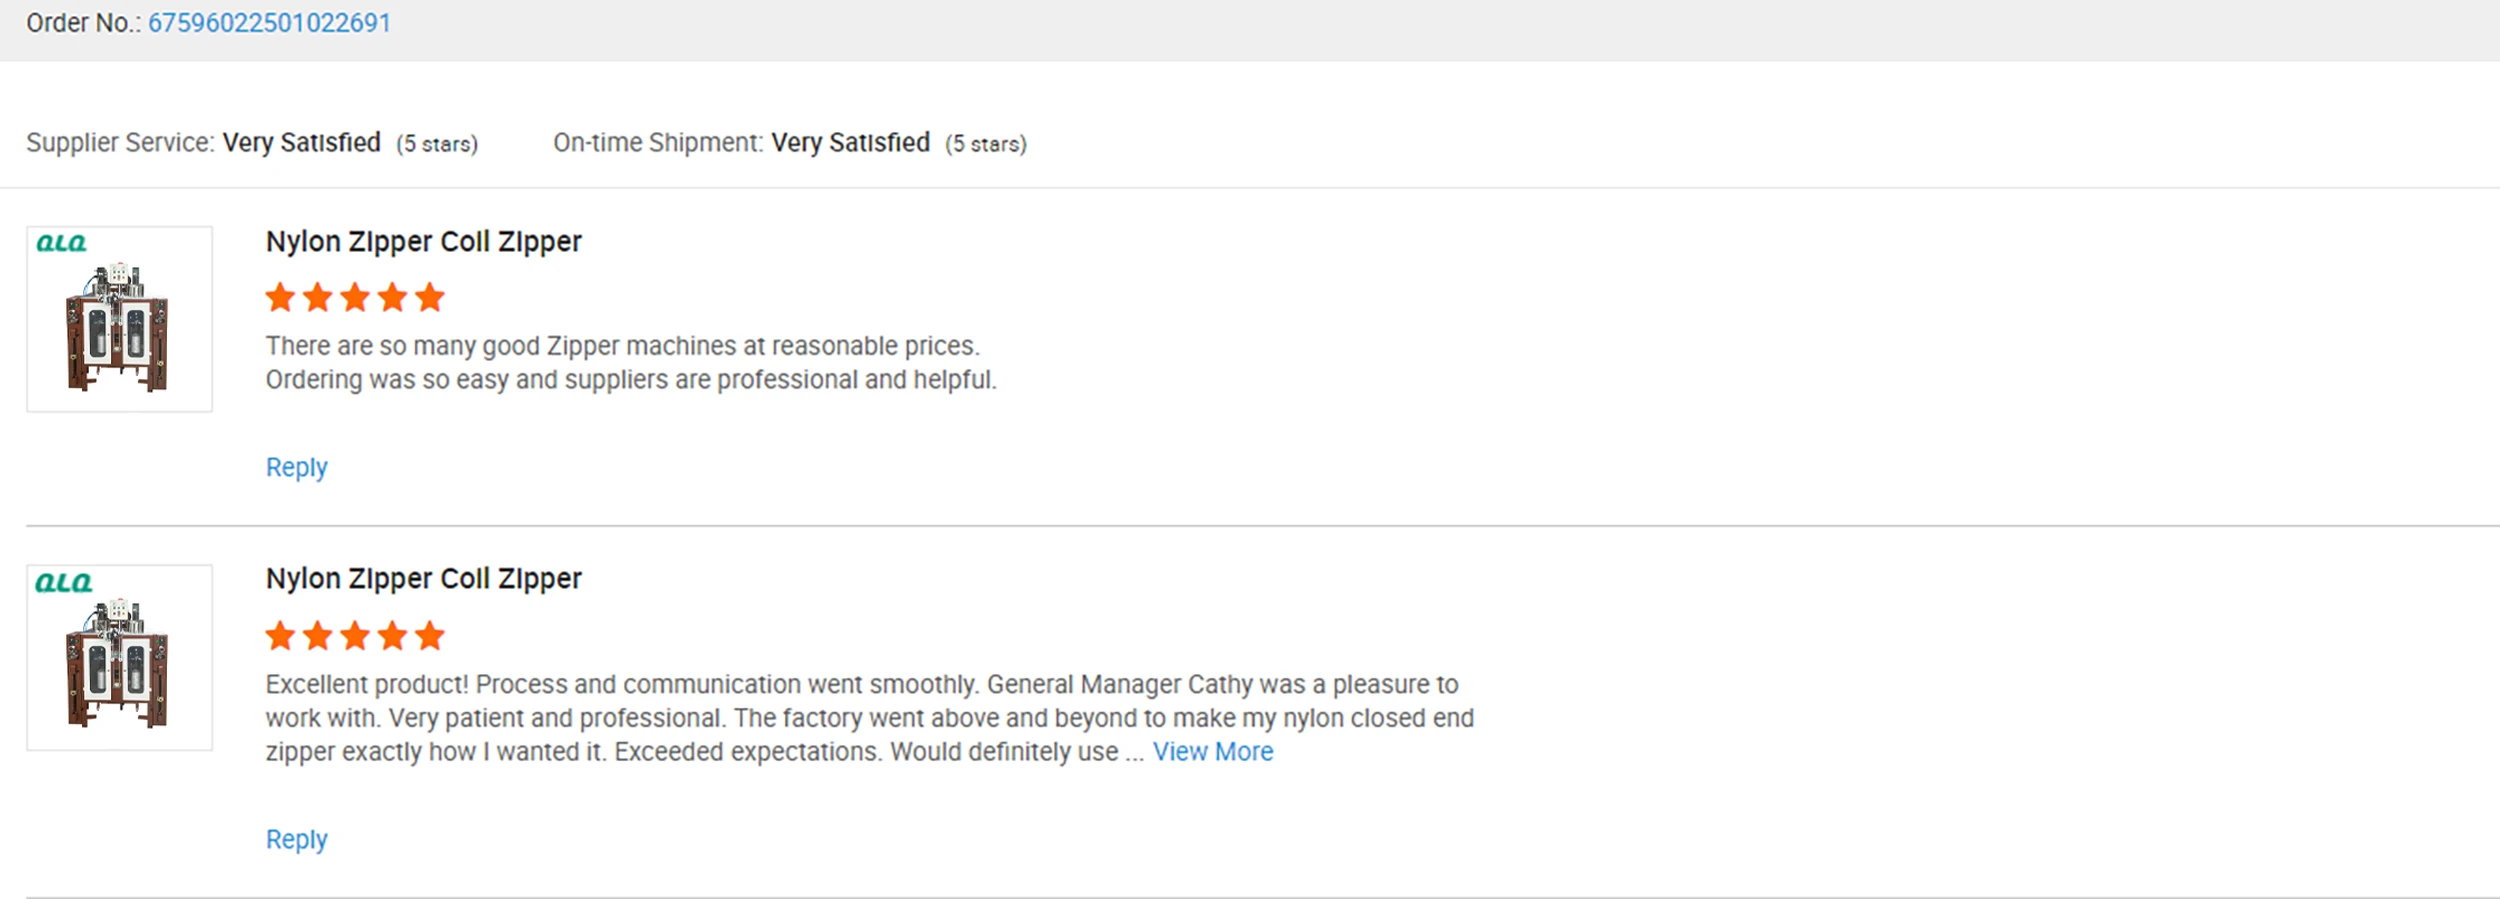The width and height of the screenshot is (2500, 899).
Task: Open zipper machine thumbnail beside Cathy review
Action: (119, 665)
